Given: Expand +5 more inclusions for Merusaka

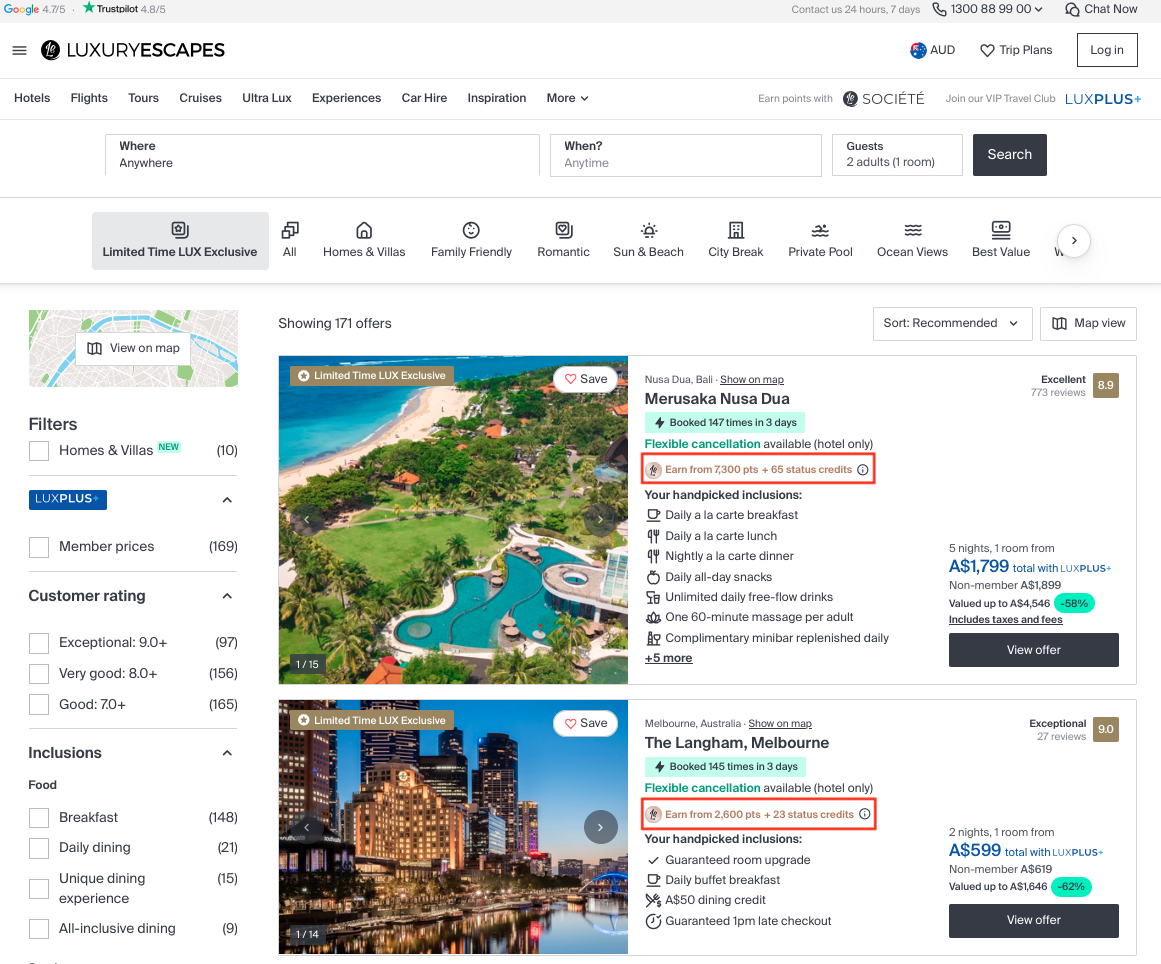Looking at the screenshot, I should [668, 658].
